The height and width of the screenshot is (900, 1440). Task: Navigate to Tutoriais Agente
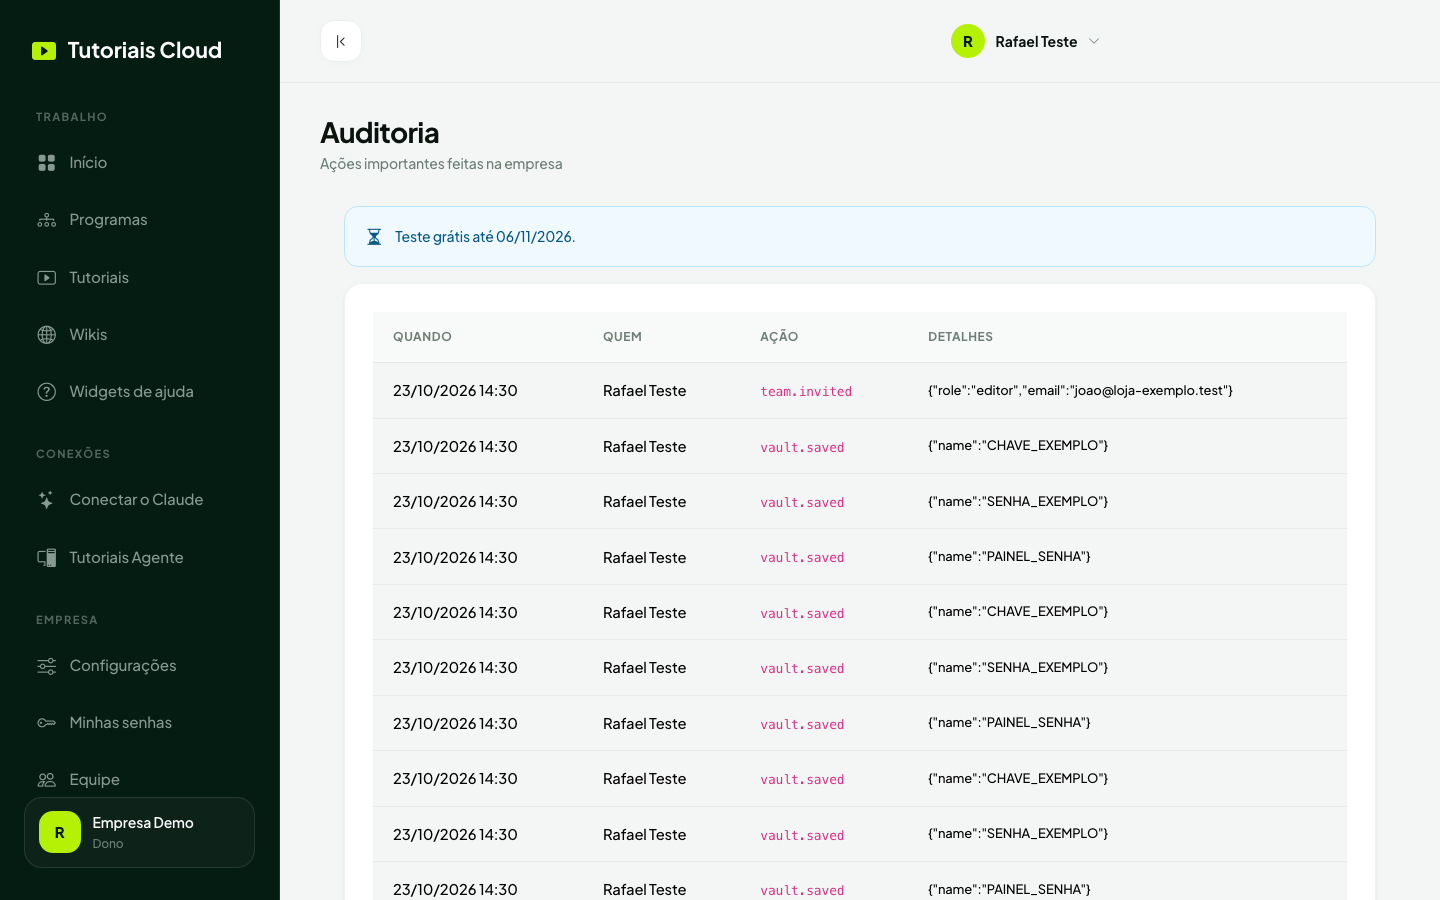tap(140, 558)
